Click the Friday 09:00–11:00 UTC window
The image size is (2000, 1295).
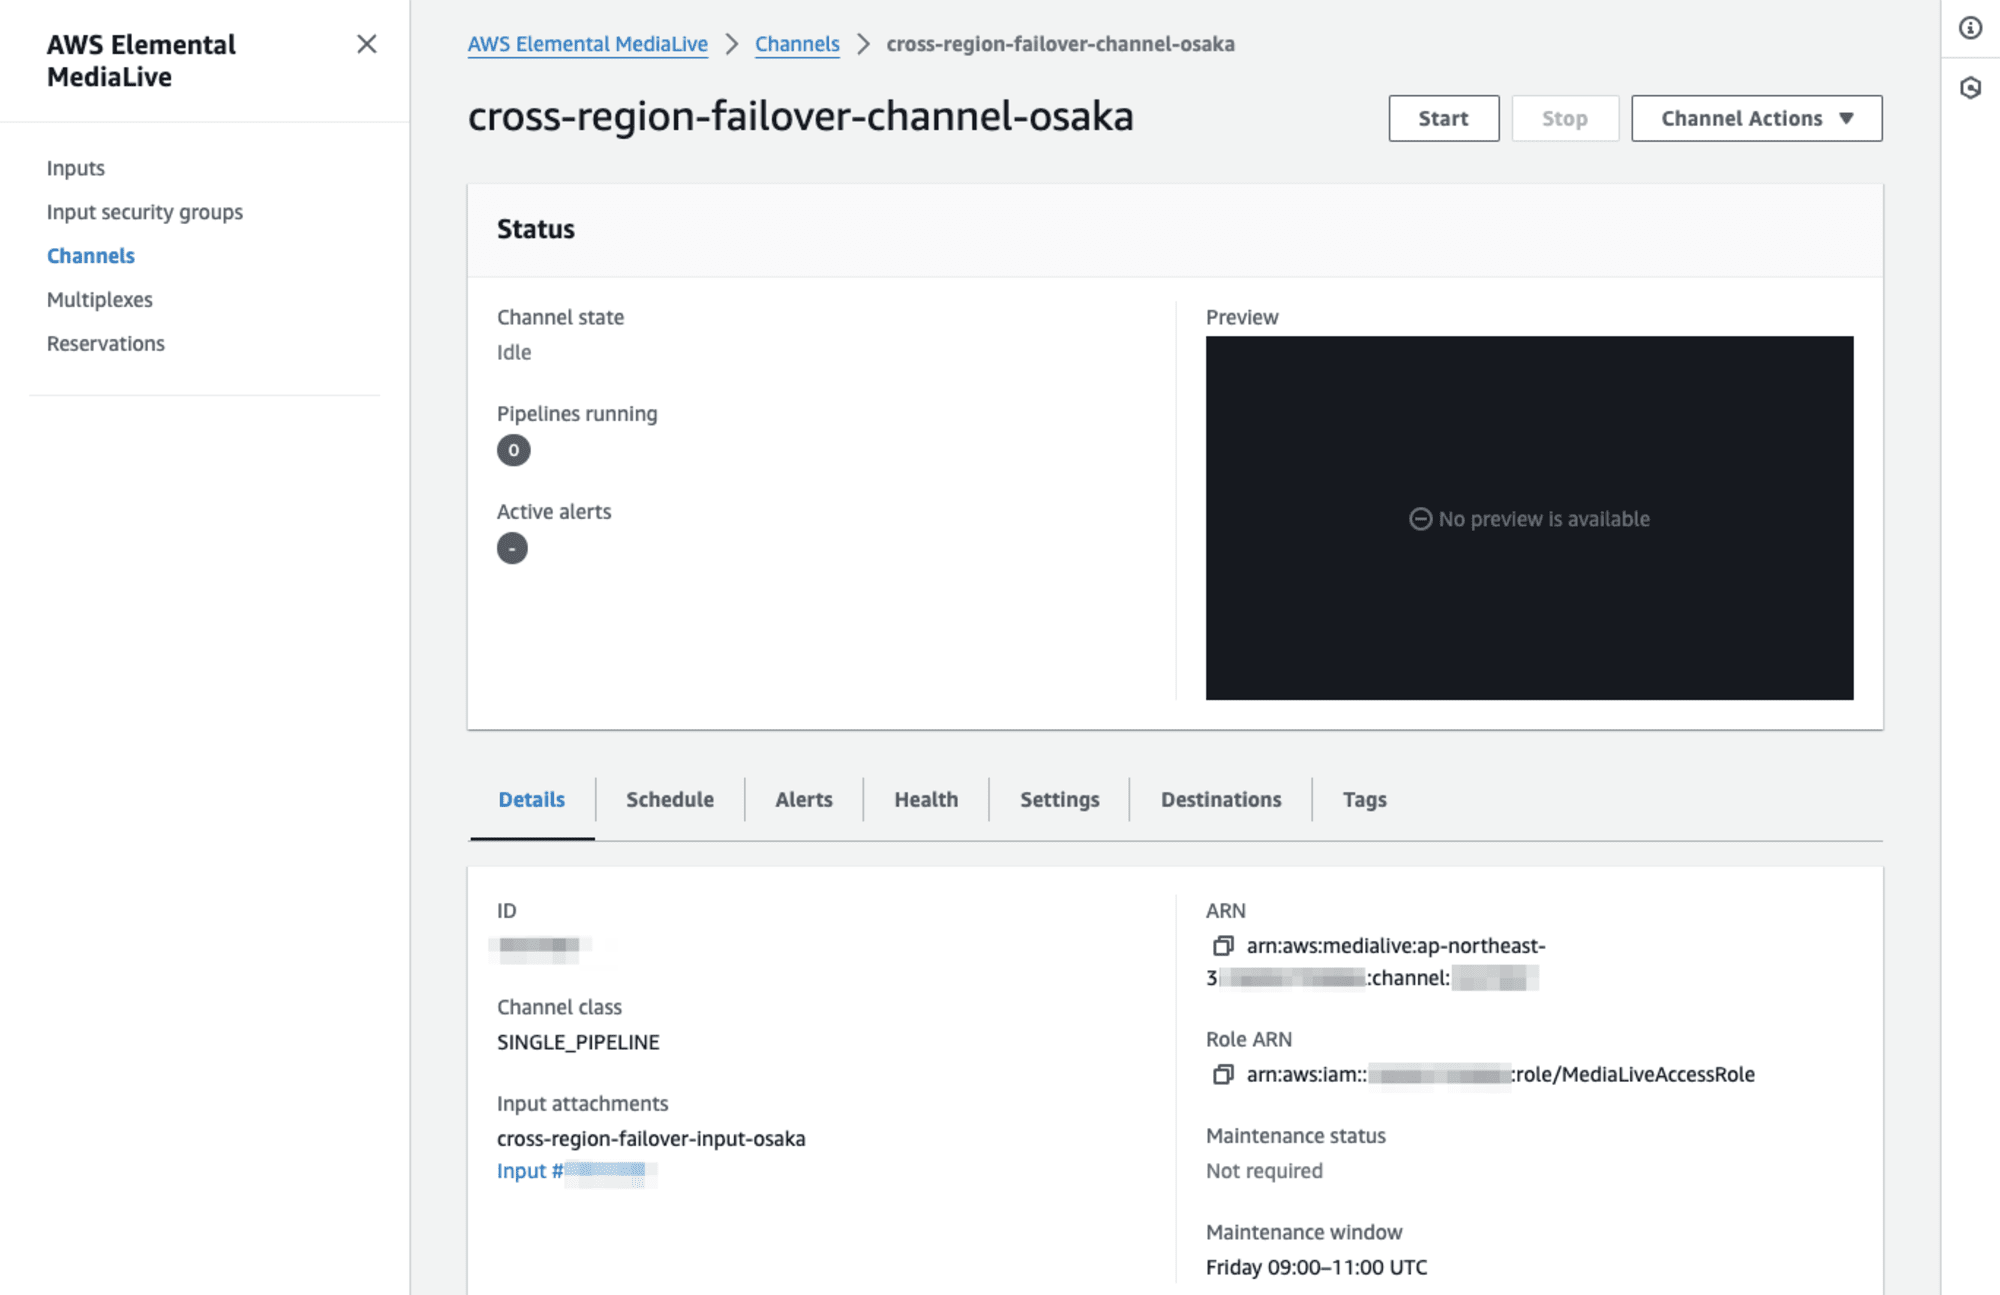point(1316,1267)
